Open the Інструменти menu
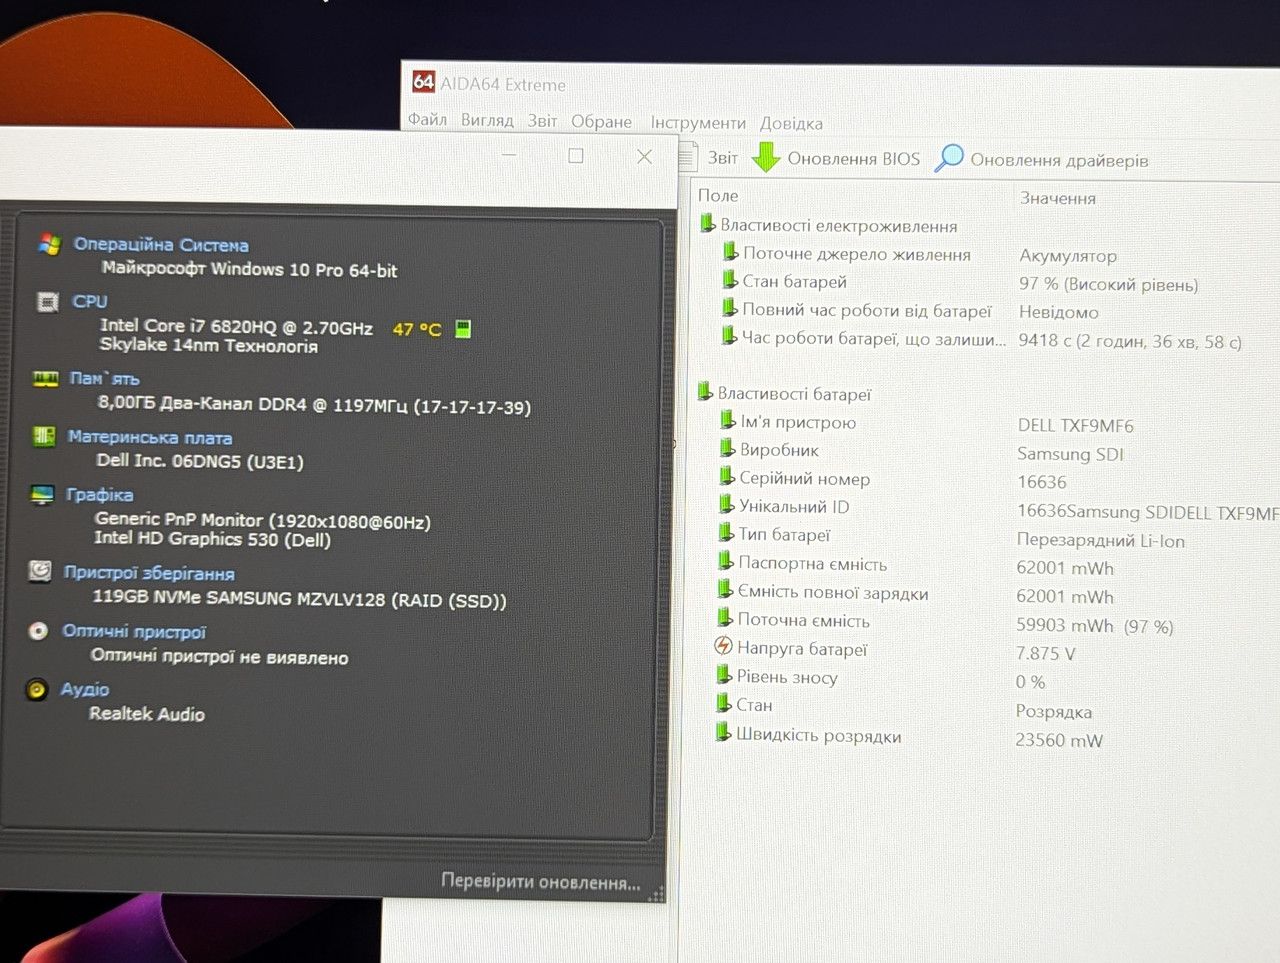 coord(698,122)
